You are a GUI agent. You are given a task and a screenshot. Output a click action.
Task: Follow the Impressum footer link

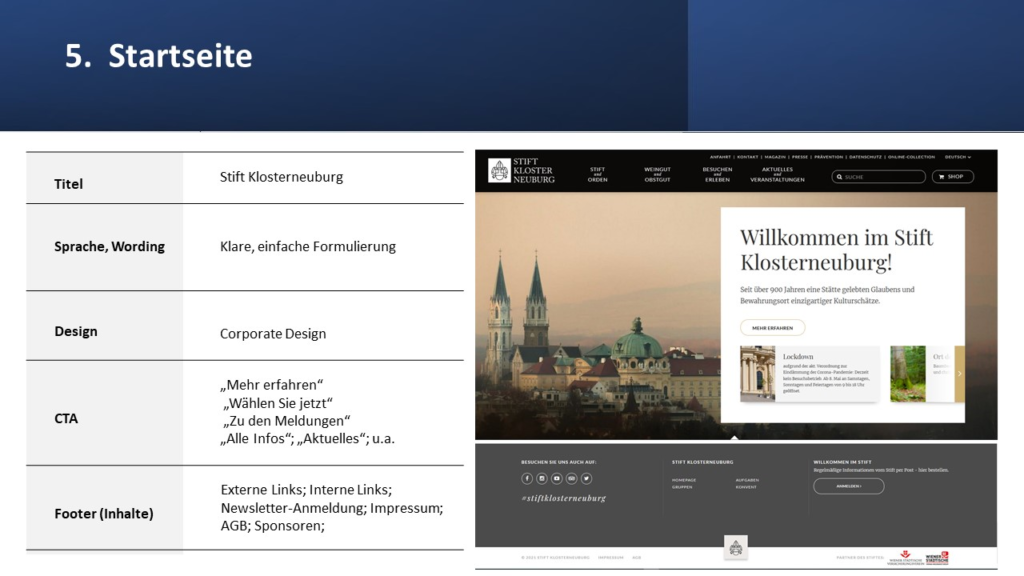coord(610,558)
